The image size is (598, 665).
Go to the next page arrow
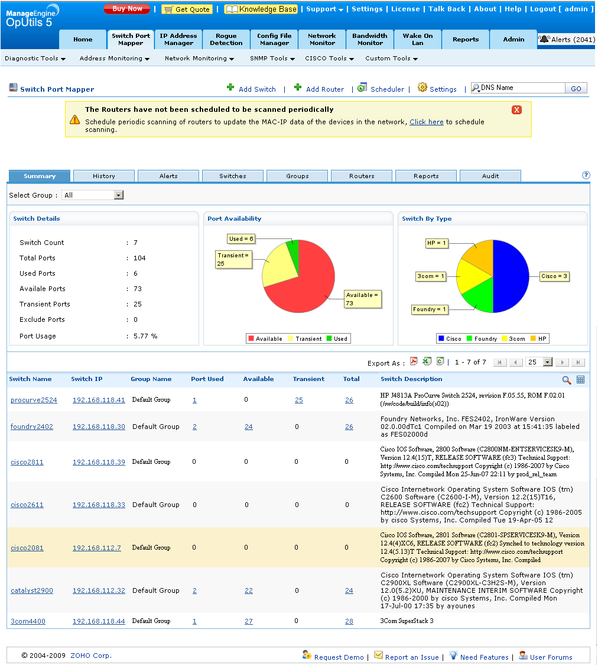(x=562, y=362)
